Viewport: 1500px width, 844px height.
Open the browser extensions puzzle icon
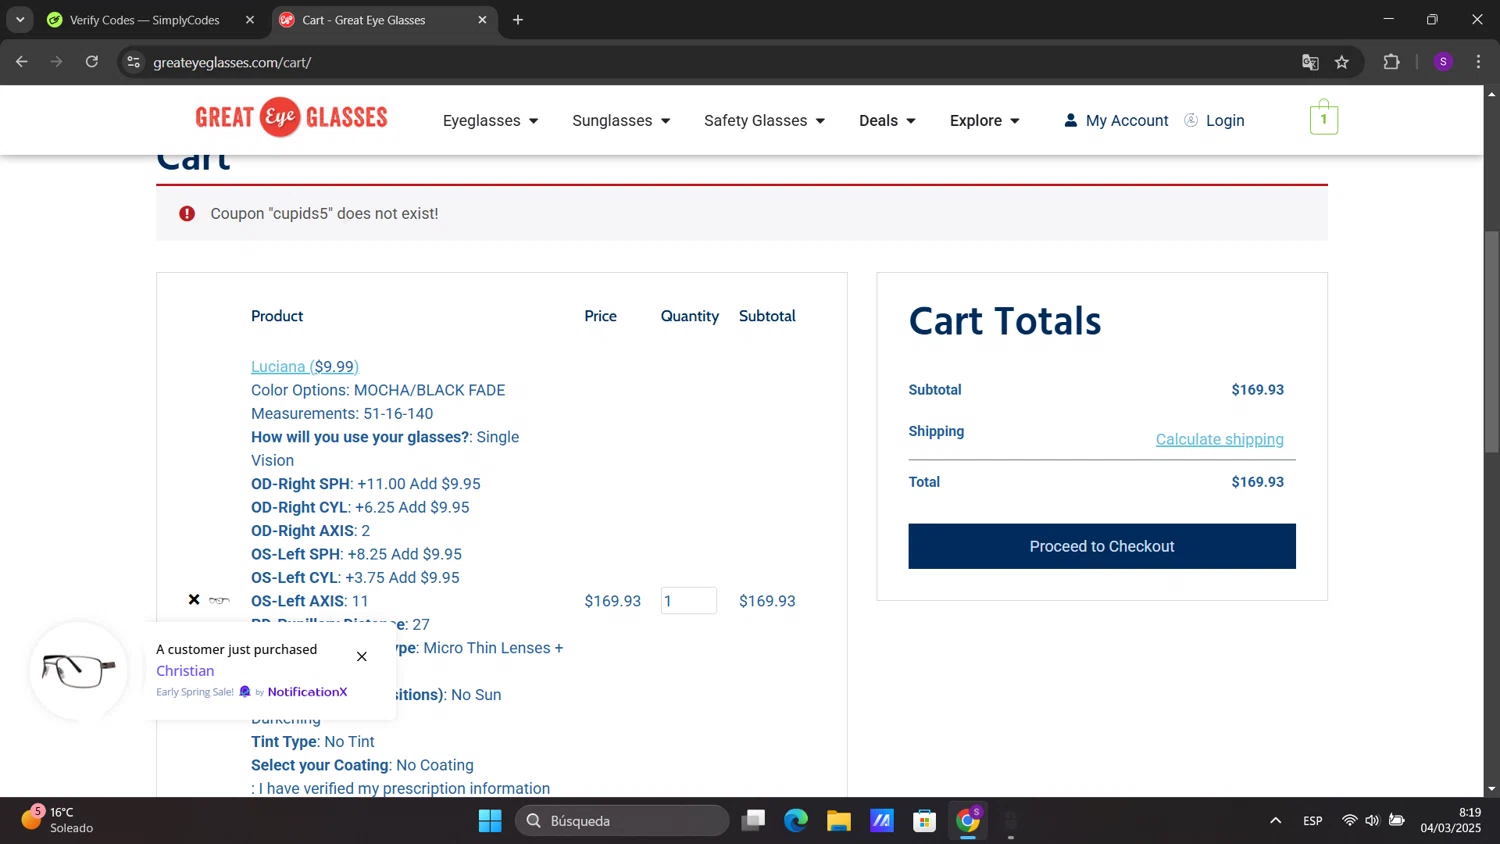click(x=1391, y=62)
